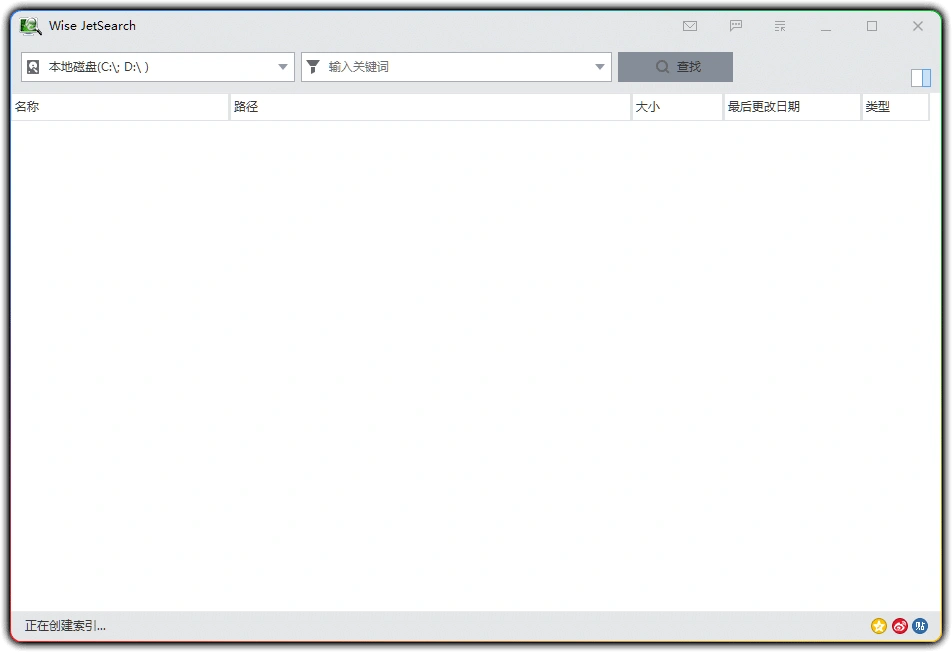This screenshot has height=652, width=952.
Task: Sort results by 最后更改日期 column
Action: point(792,107)
